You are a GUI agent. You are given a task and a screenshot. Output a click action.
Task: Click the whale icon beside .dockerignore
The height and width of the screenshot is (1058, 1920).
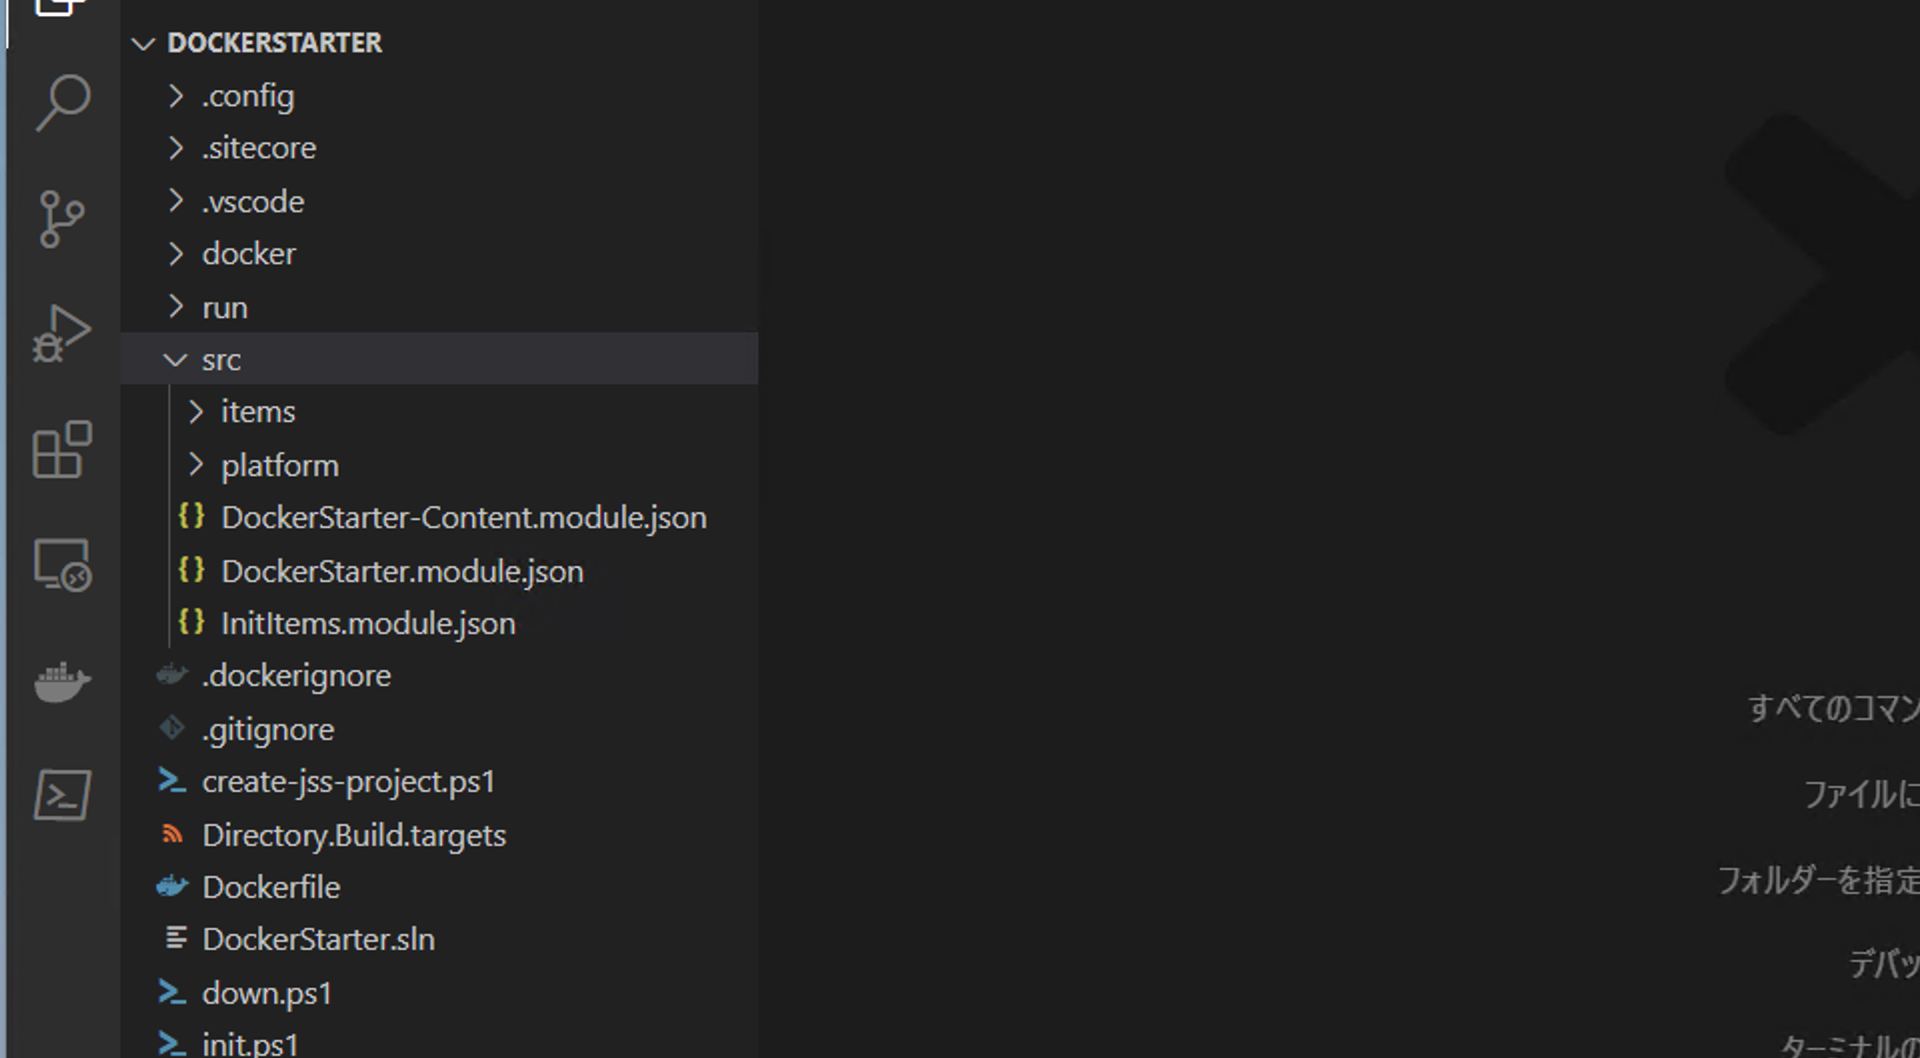172,675
